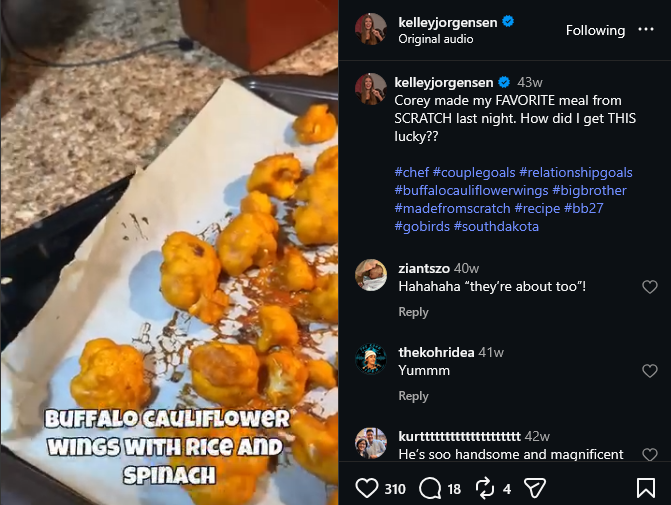671x505 pixels.
Task: Like ziantszo's comment
Action: point(650,287)
